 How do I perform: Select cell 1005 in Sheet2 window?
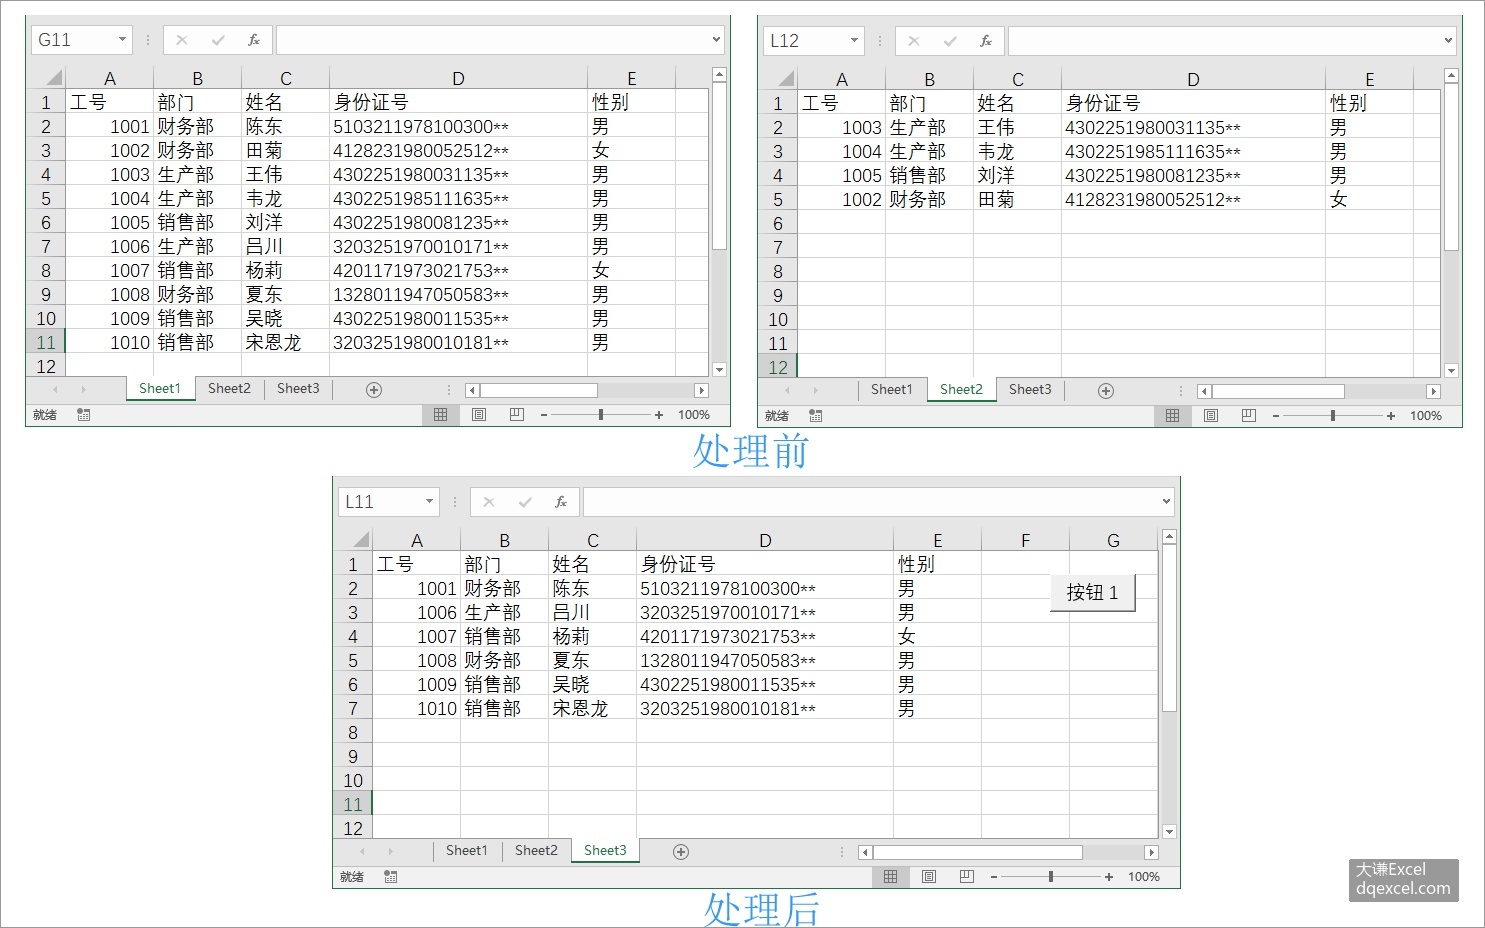(841, 176)
